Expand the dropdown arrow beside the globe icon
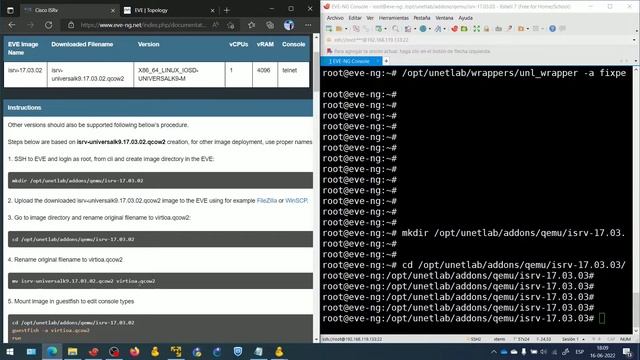The image size is (640, 360). coord(430,29)
